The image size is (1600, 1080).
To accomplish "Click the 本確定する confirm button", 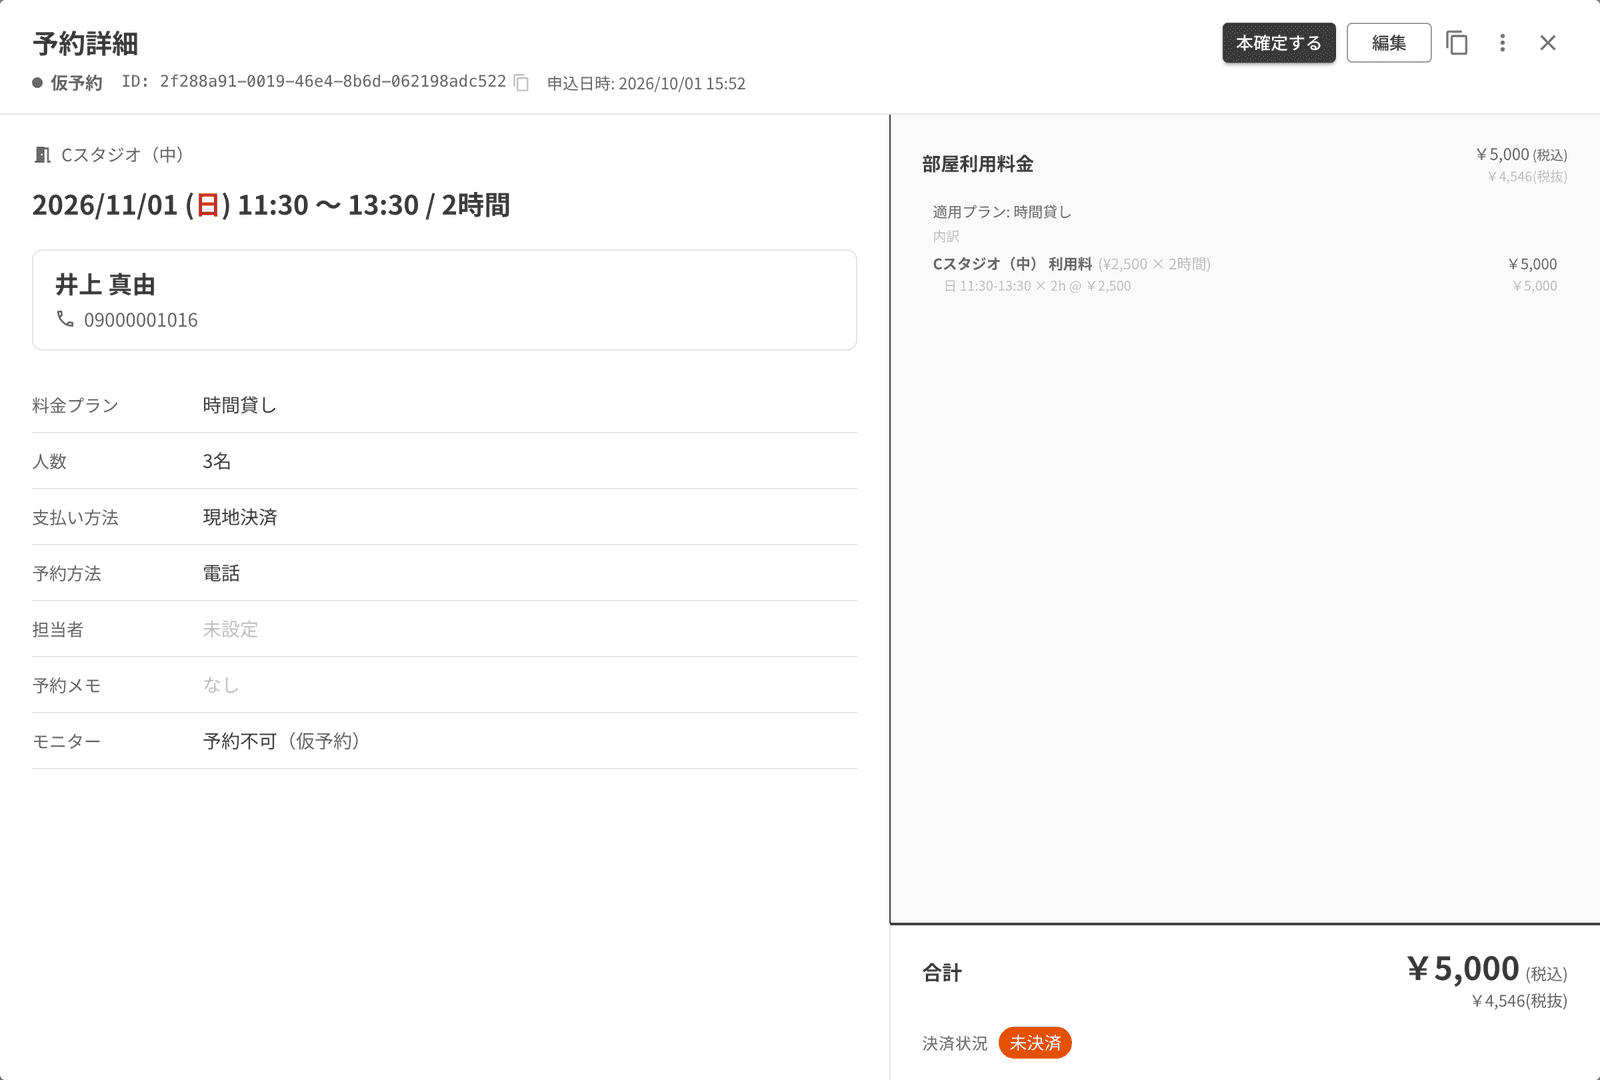I will coord(1278,43).
